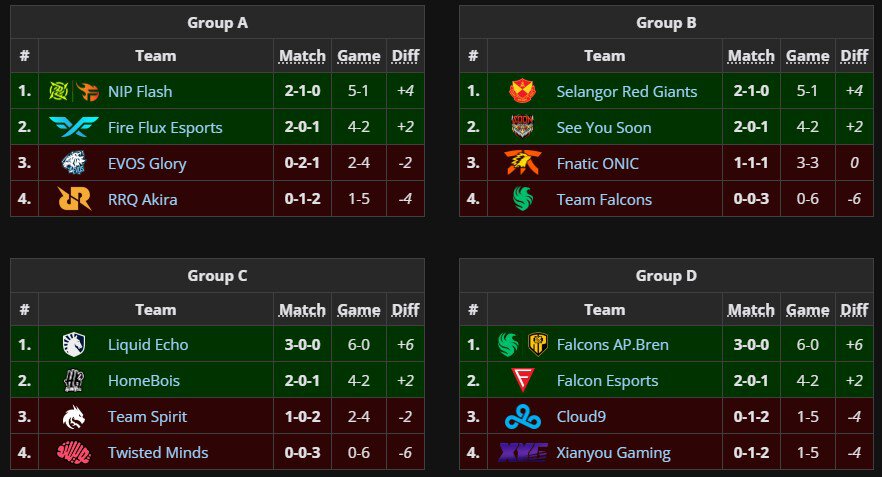Click the Team Spirit dragon logo
This screenshot has height=477, width=882.
pyautogui.click(x=74, y=417)
